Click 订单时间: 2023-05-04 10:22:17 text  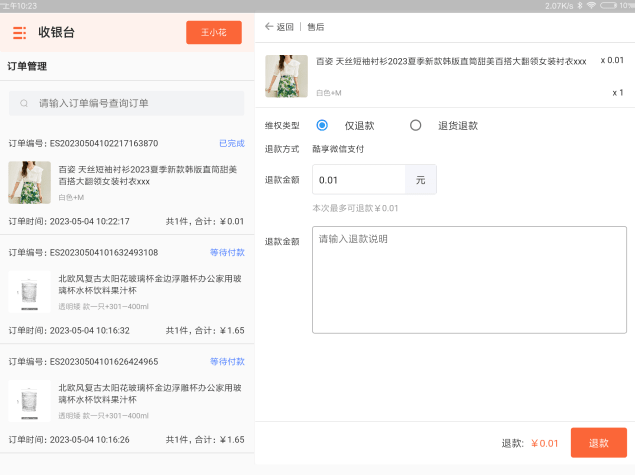tap(69, 222)
